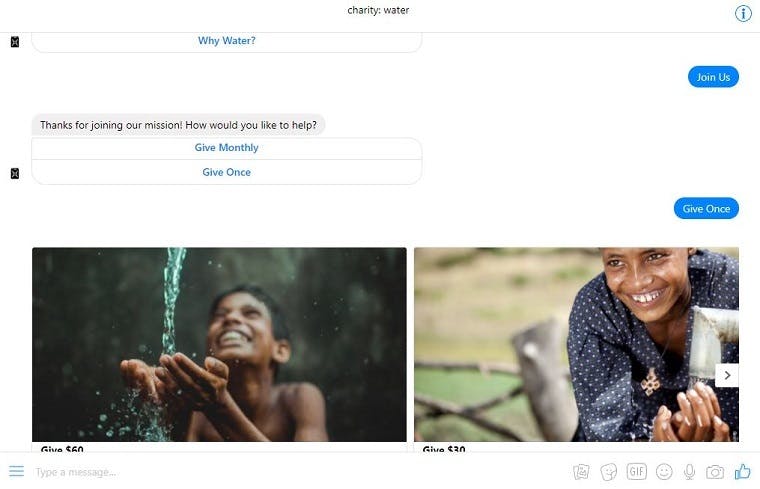Click the sent Join Us bubble
This screenshot has height=489, width=760.
(x=713, y=77)
